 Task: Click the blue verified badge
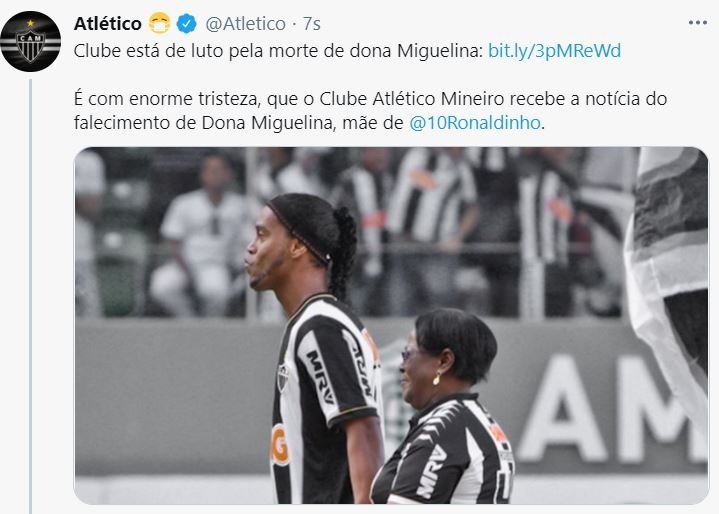pyautogui.click(x=187, y=23)
